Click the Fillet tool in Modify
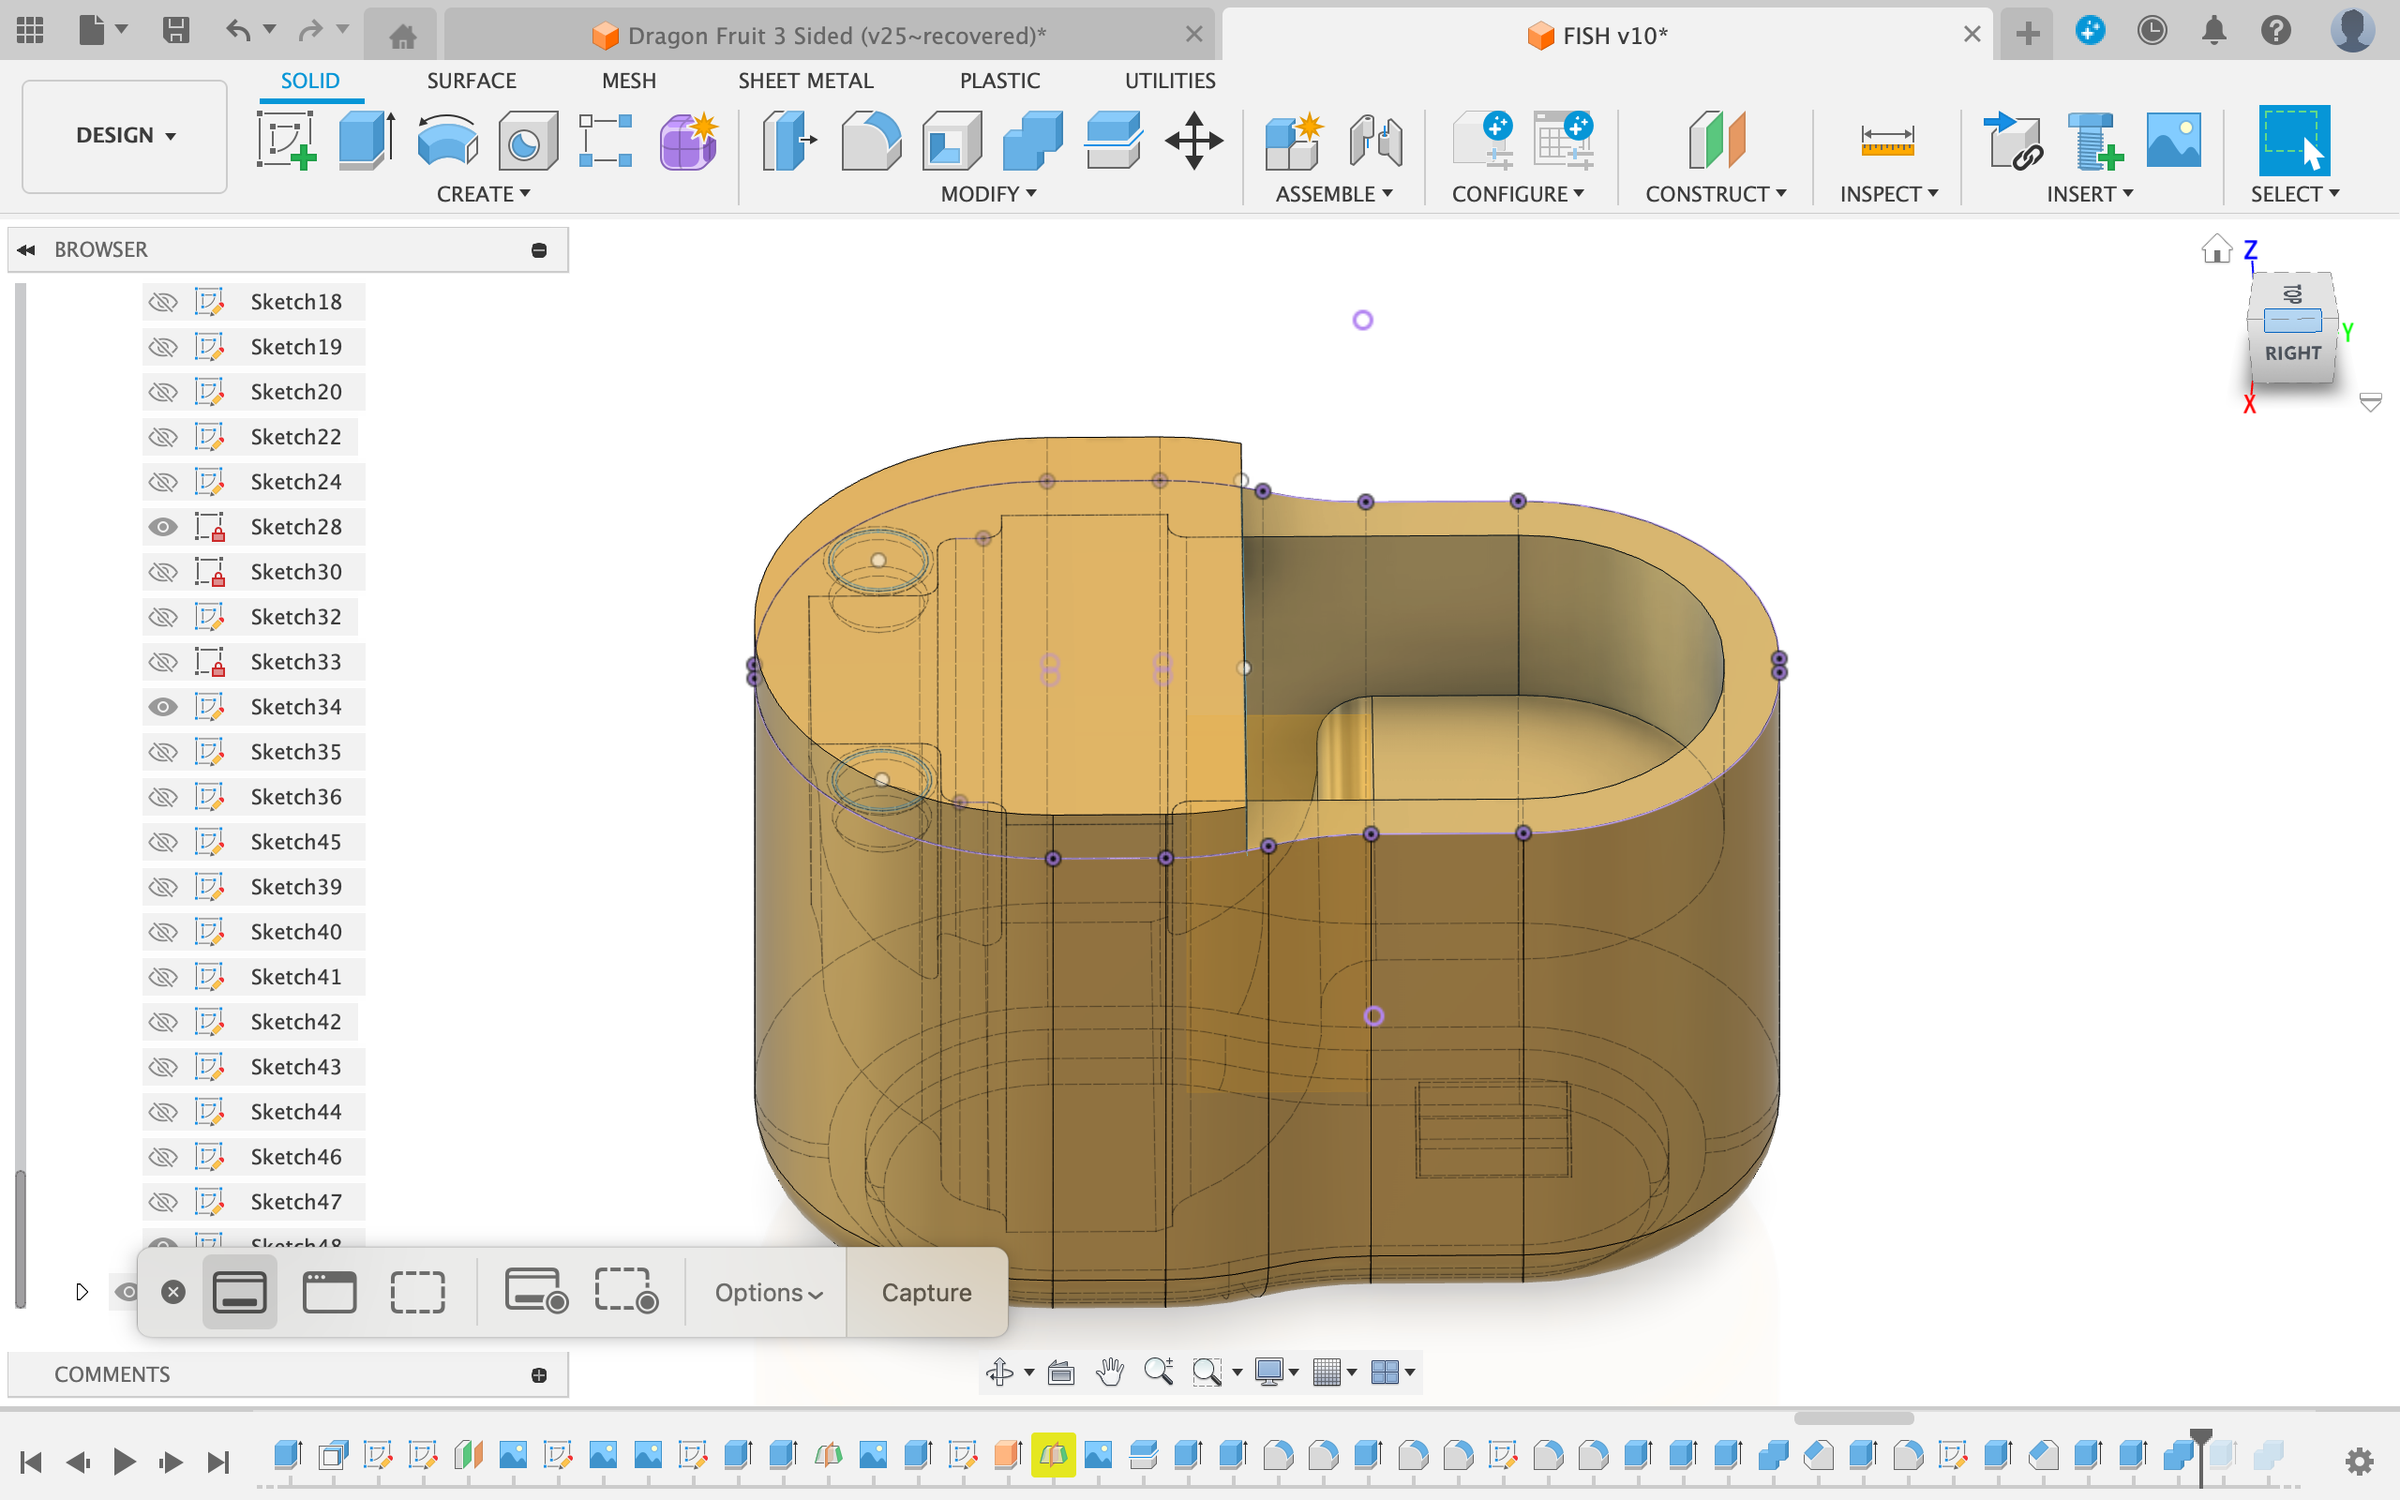 click(x=870, y=139)
